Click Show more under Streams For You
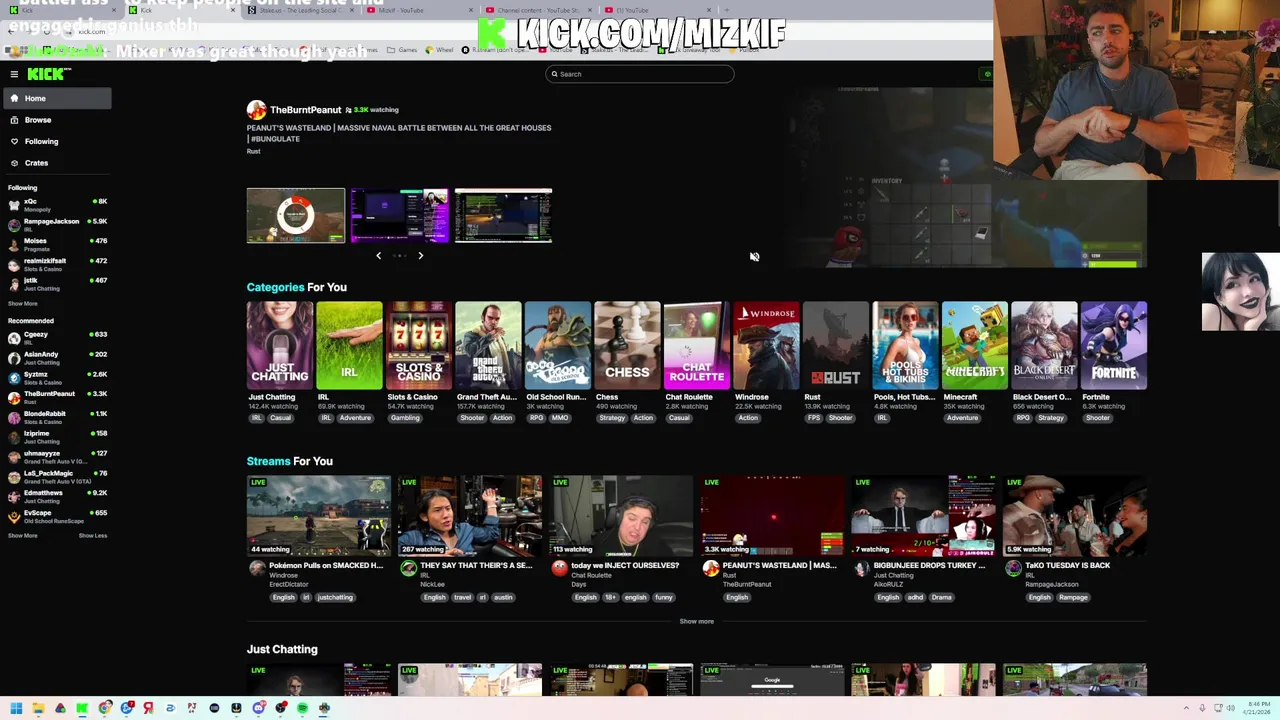 pos(697,621)
